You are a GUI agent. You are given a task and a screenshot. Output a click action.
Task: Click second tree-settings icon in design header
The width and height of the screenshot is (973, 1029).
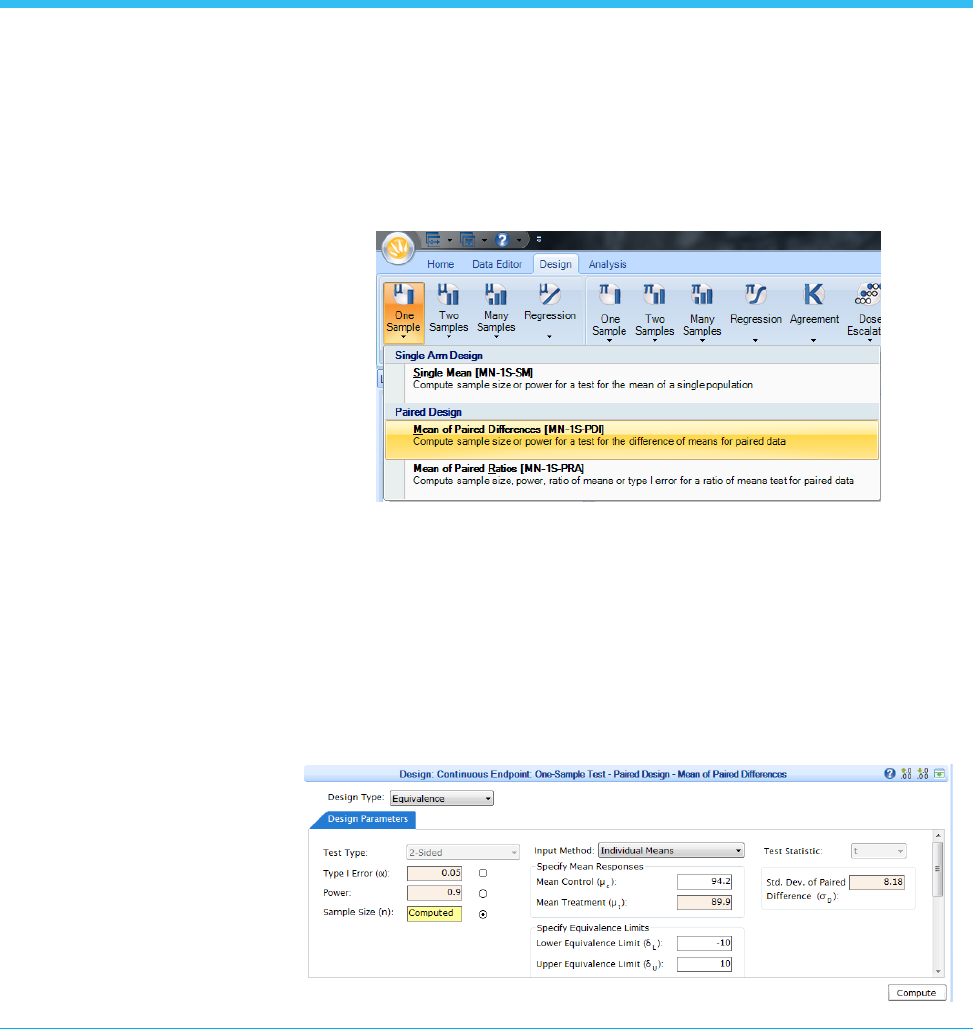(x=923, y=774)
